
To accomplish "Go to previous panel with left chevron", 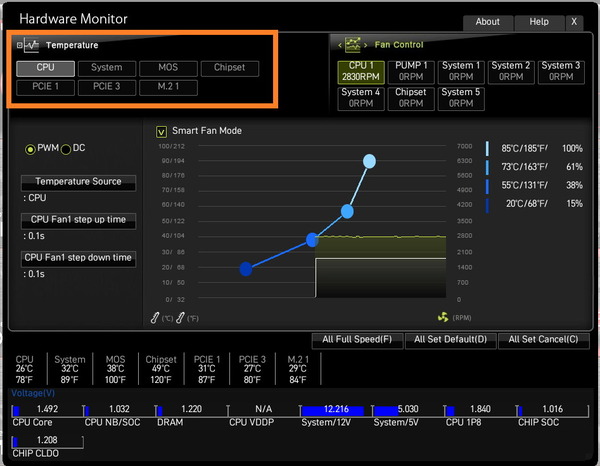I will click(340, 45).
